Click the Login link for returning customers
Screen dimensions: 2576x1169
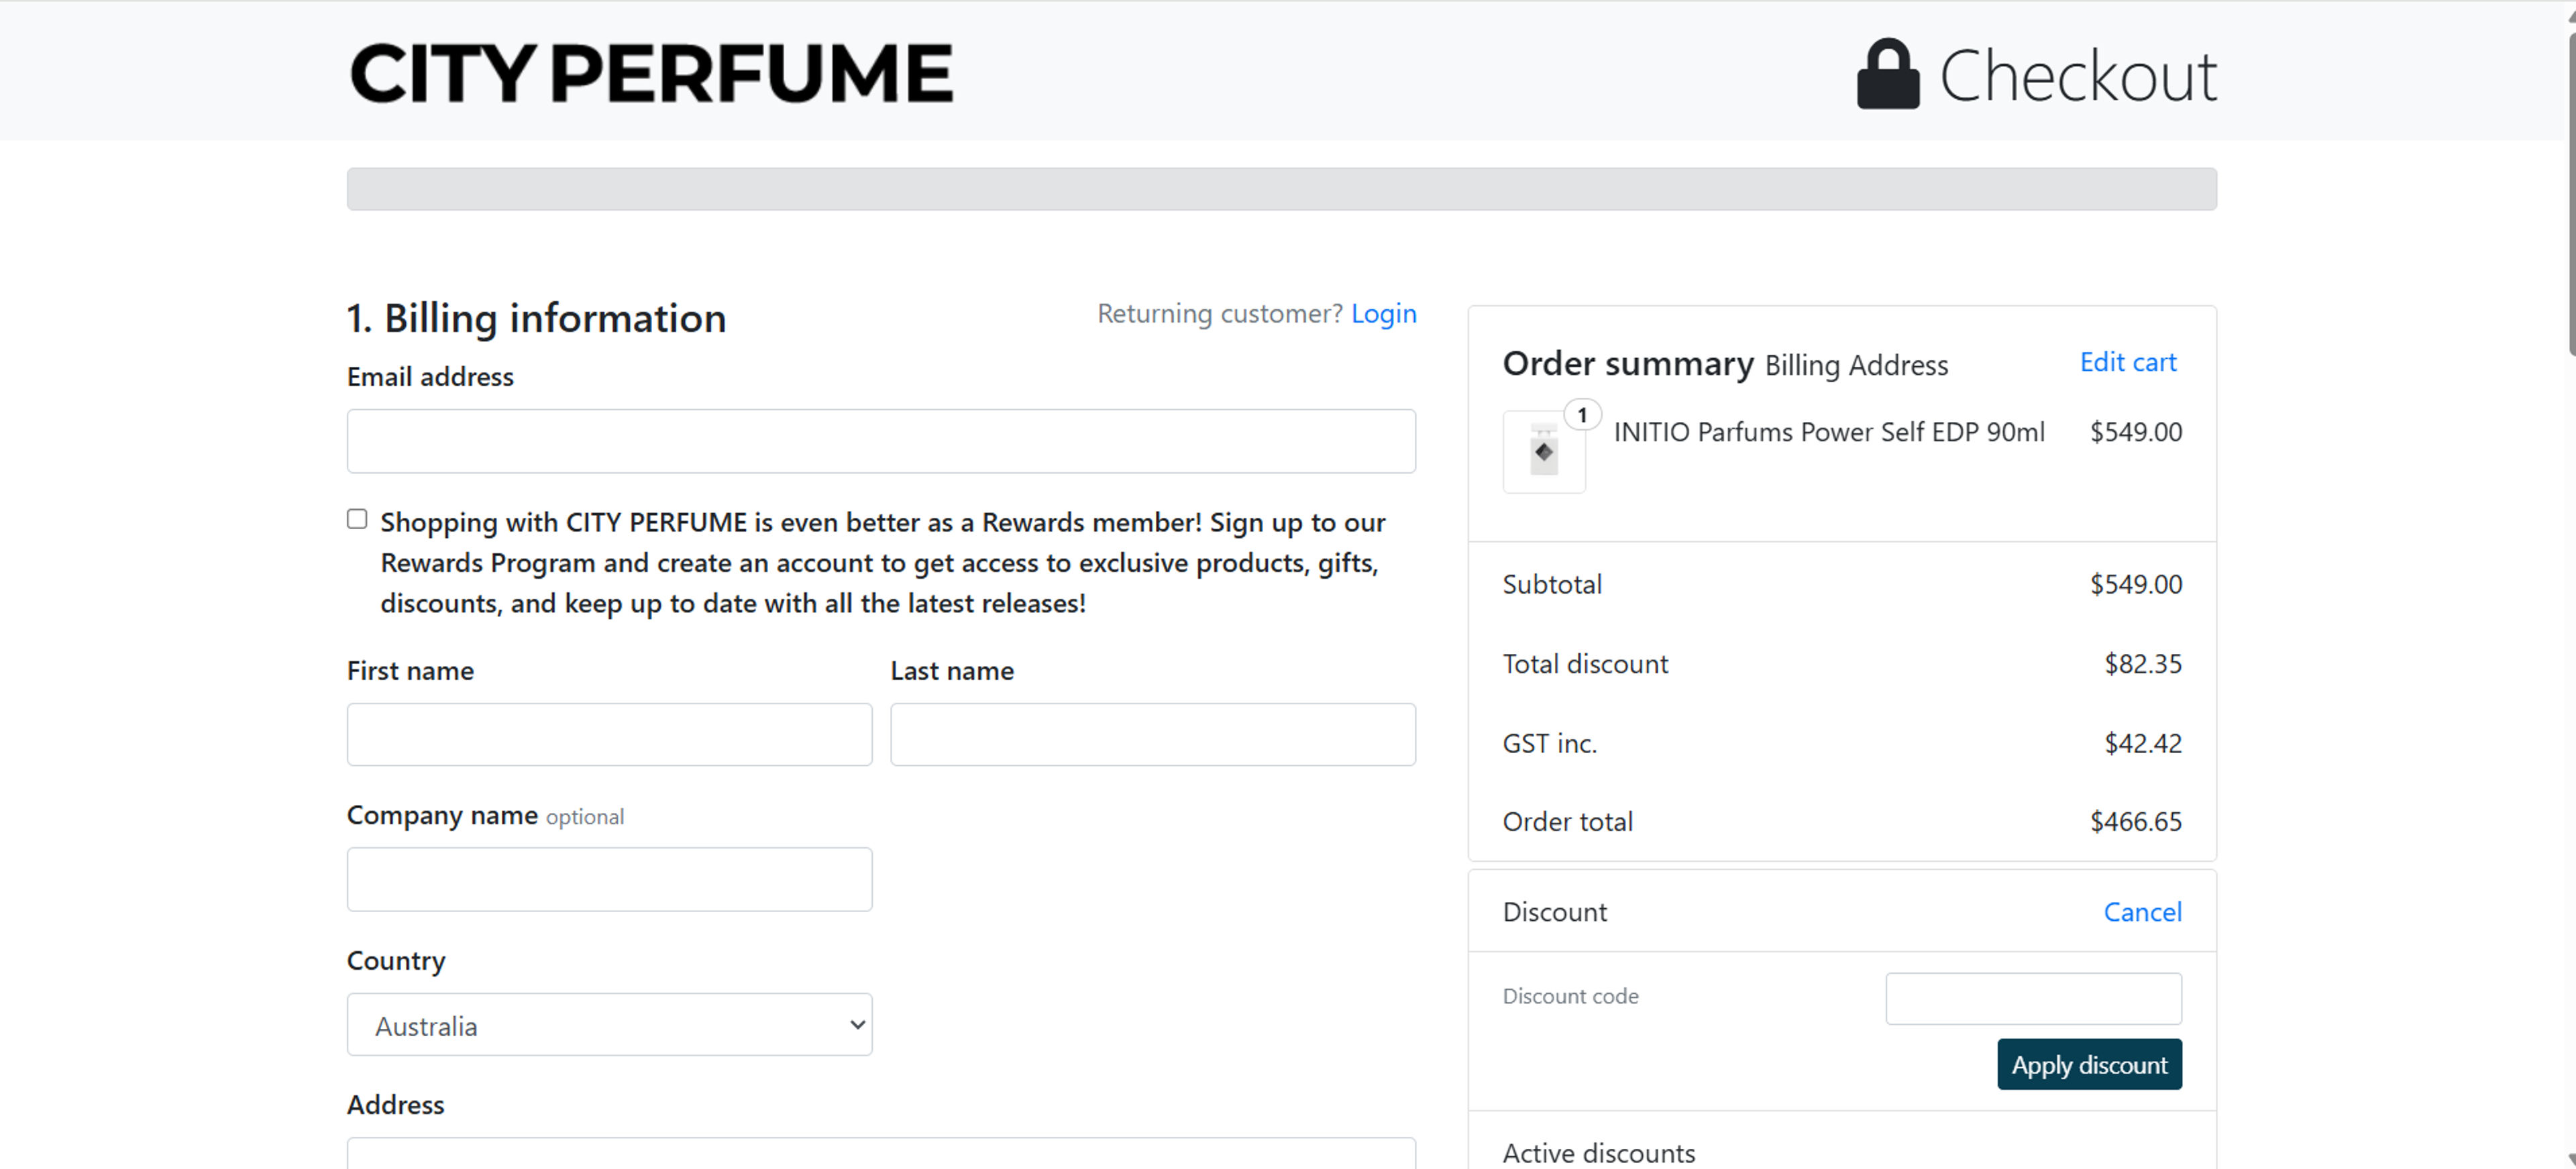[1383, 314]
